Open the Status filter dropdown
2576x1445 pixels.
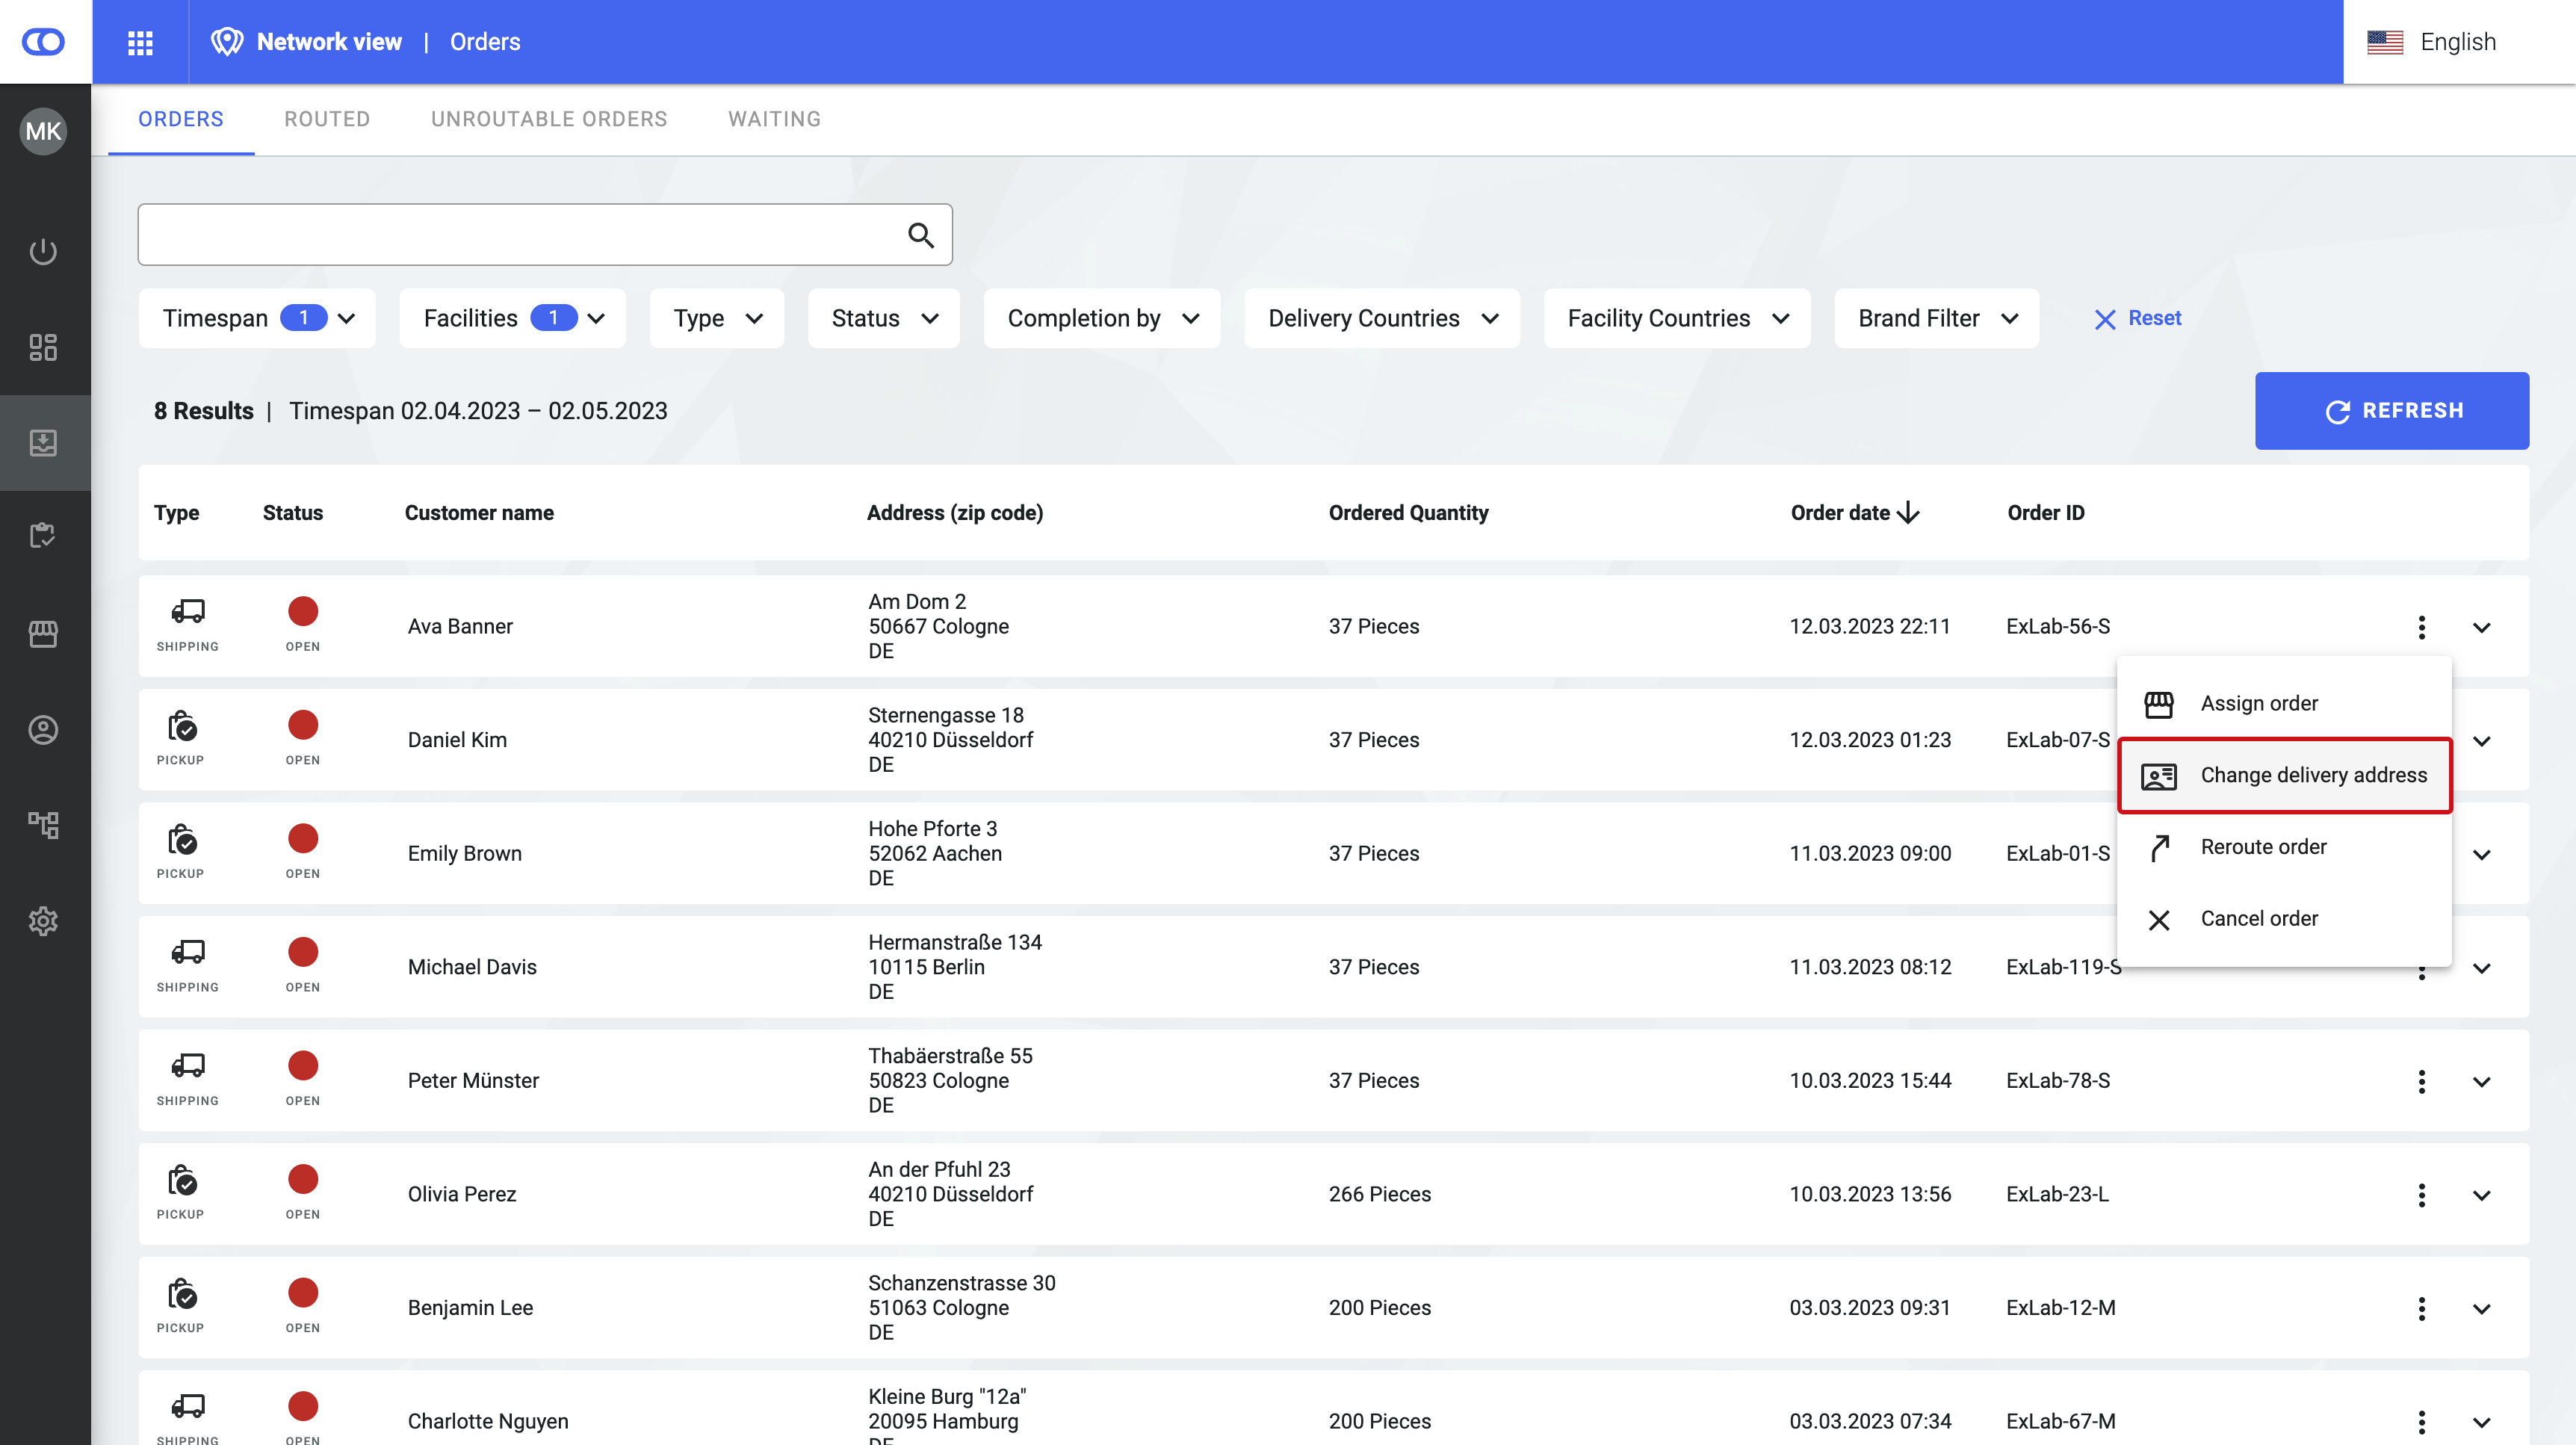click(884, 318)
